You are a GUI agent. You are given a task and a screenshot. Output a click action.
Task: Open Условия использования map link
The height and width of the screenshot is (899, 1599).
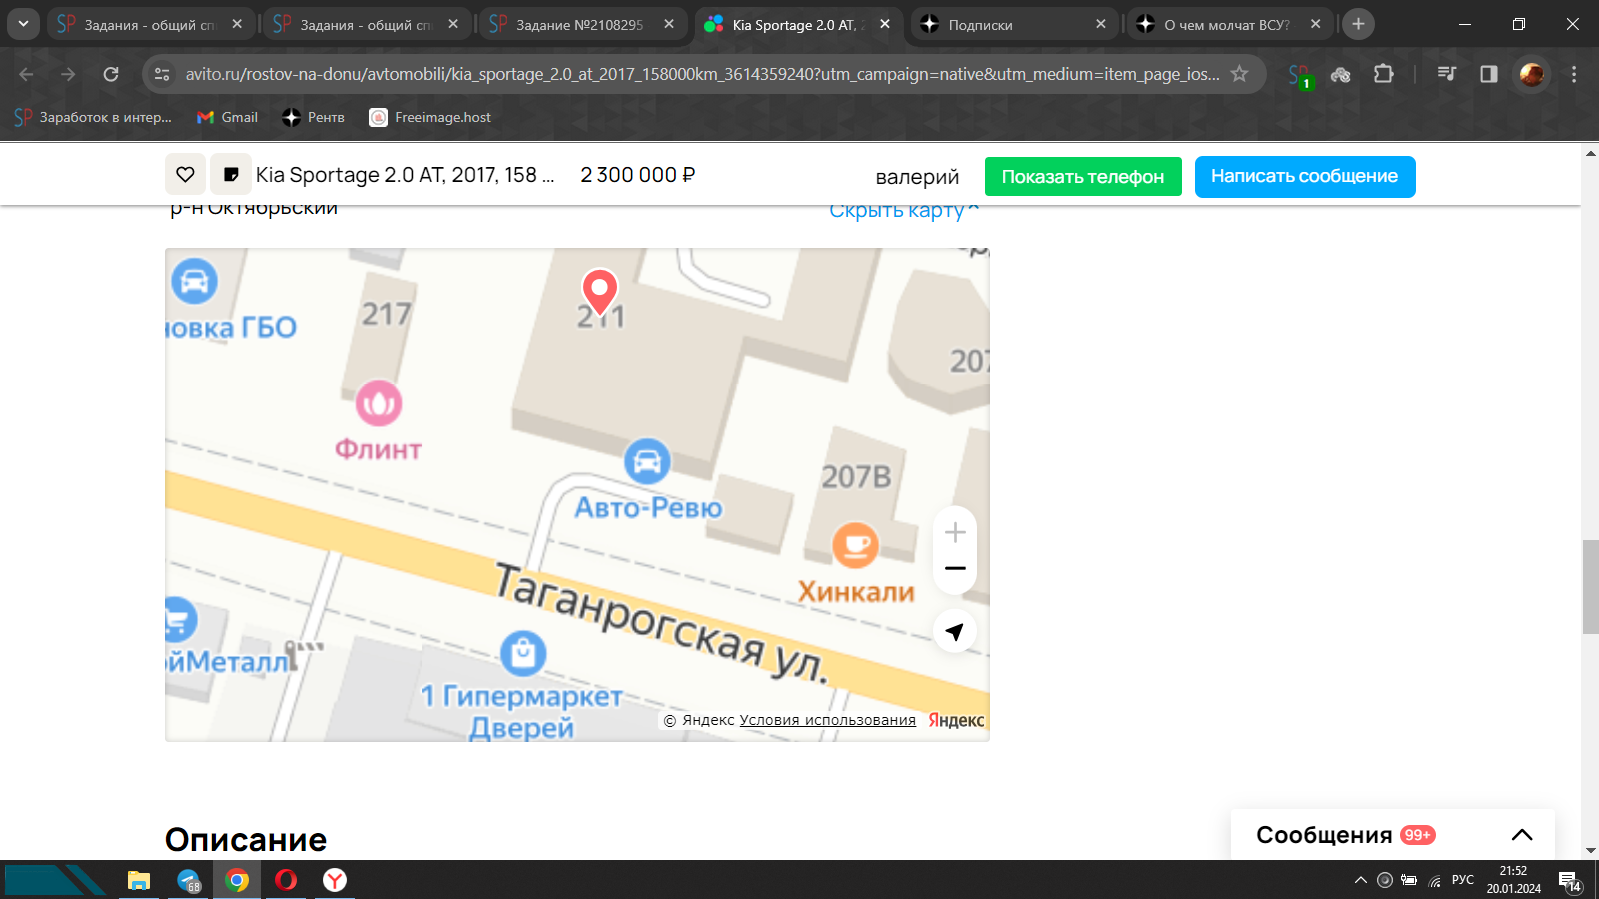(x=828, y=720)
